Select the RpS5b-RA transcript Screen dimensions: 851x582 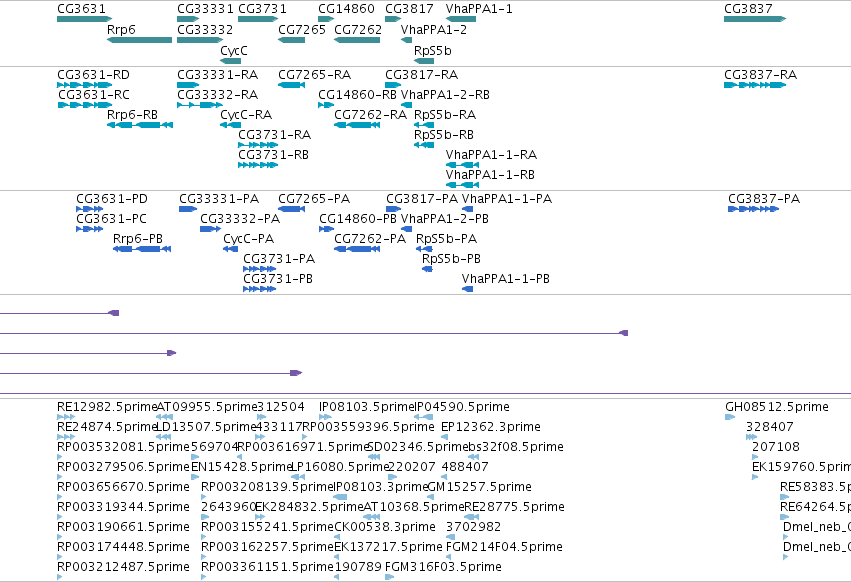pos(424,125)
